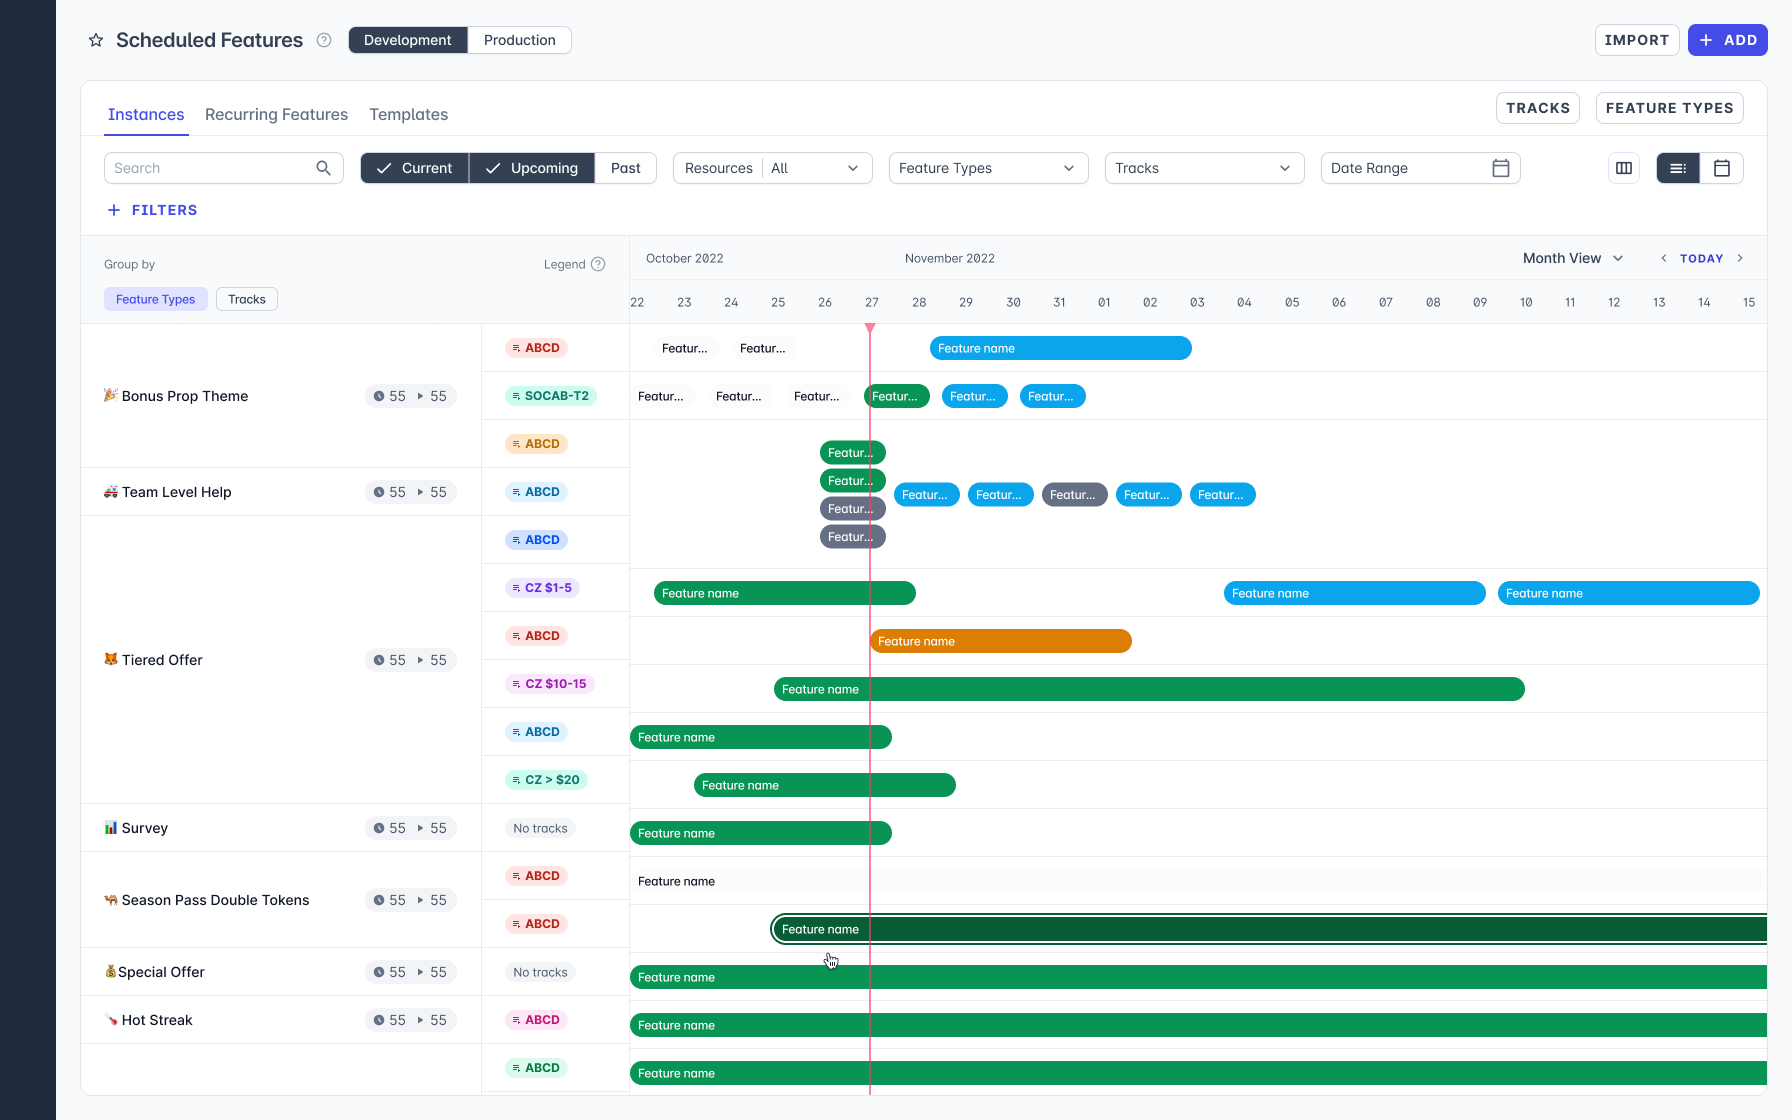
Task: Open the Tracks filter dropdown
Action: [x=1204, y=168]
